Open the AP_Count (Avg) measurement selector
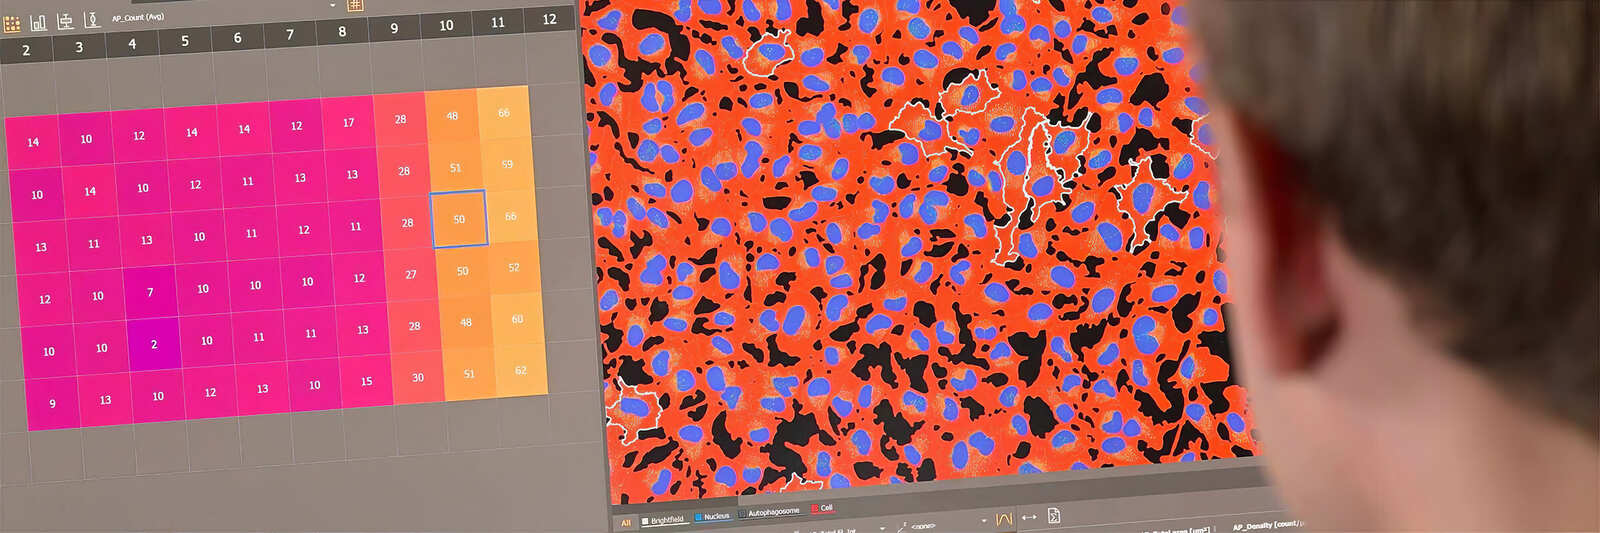Image resolution: width=1600 pixels, height=533 pixels. (x=138, y=17)
